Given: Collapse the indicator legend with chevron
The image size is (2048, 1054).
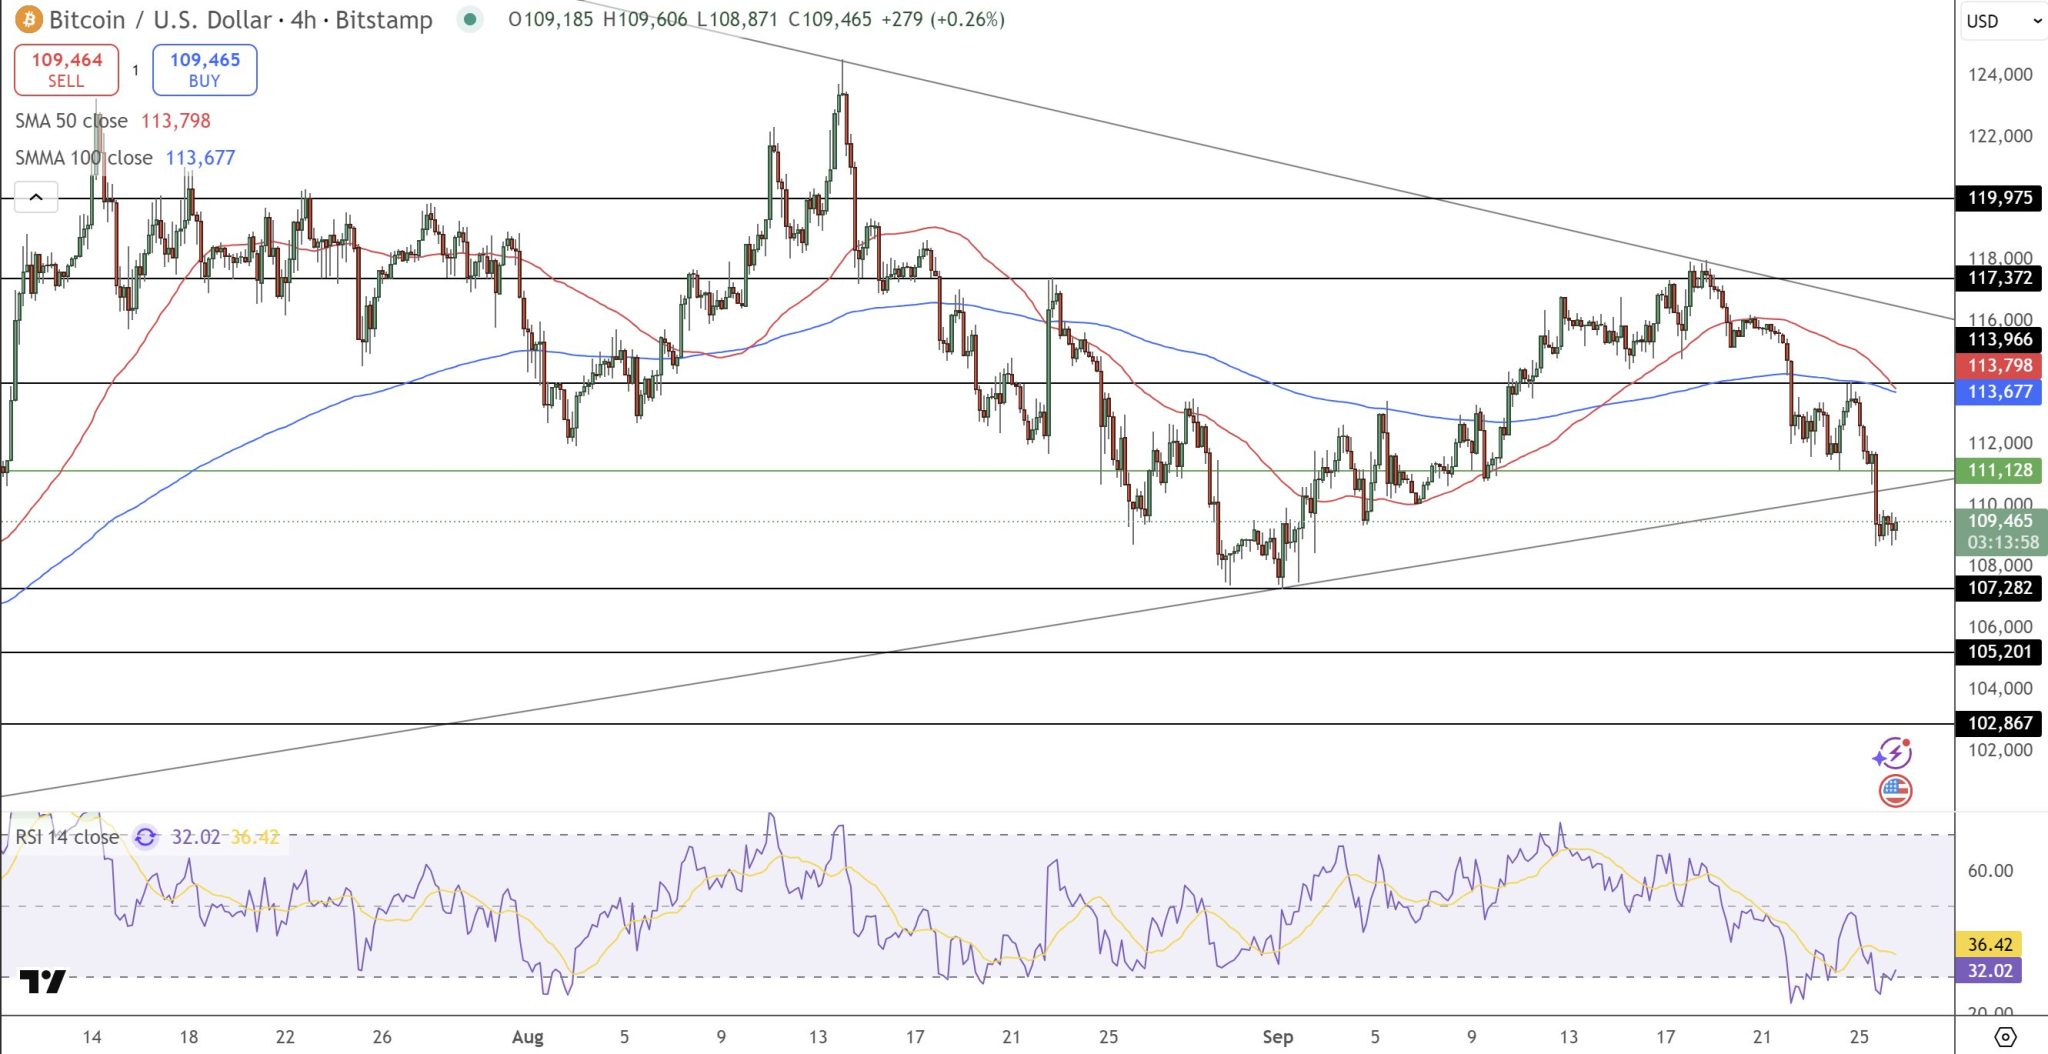Looking at the screenshot, I should tap(36, 197).
